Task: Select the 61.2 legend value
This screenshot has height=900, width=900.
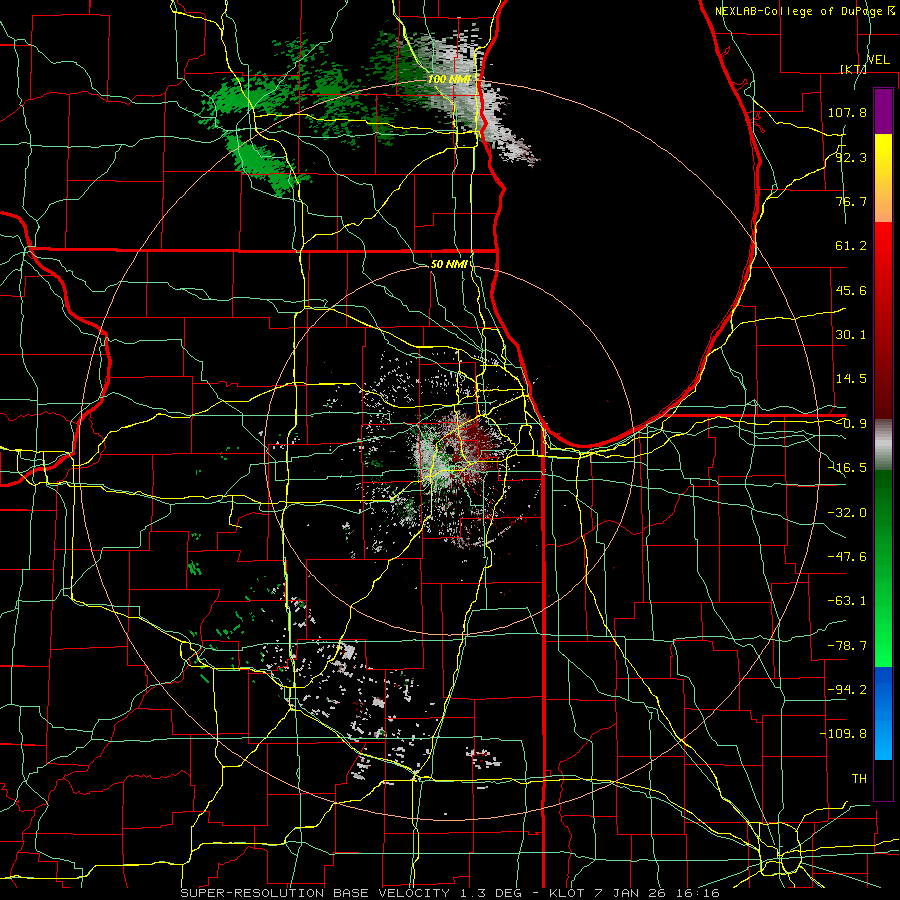Action: [851, 246]
